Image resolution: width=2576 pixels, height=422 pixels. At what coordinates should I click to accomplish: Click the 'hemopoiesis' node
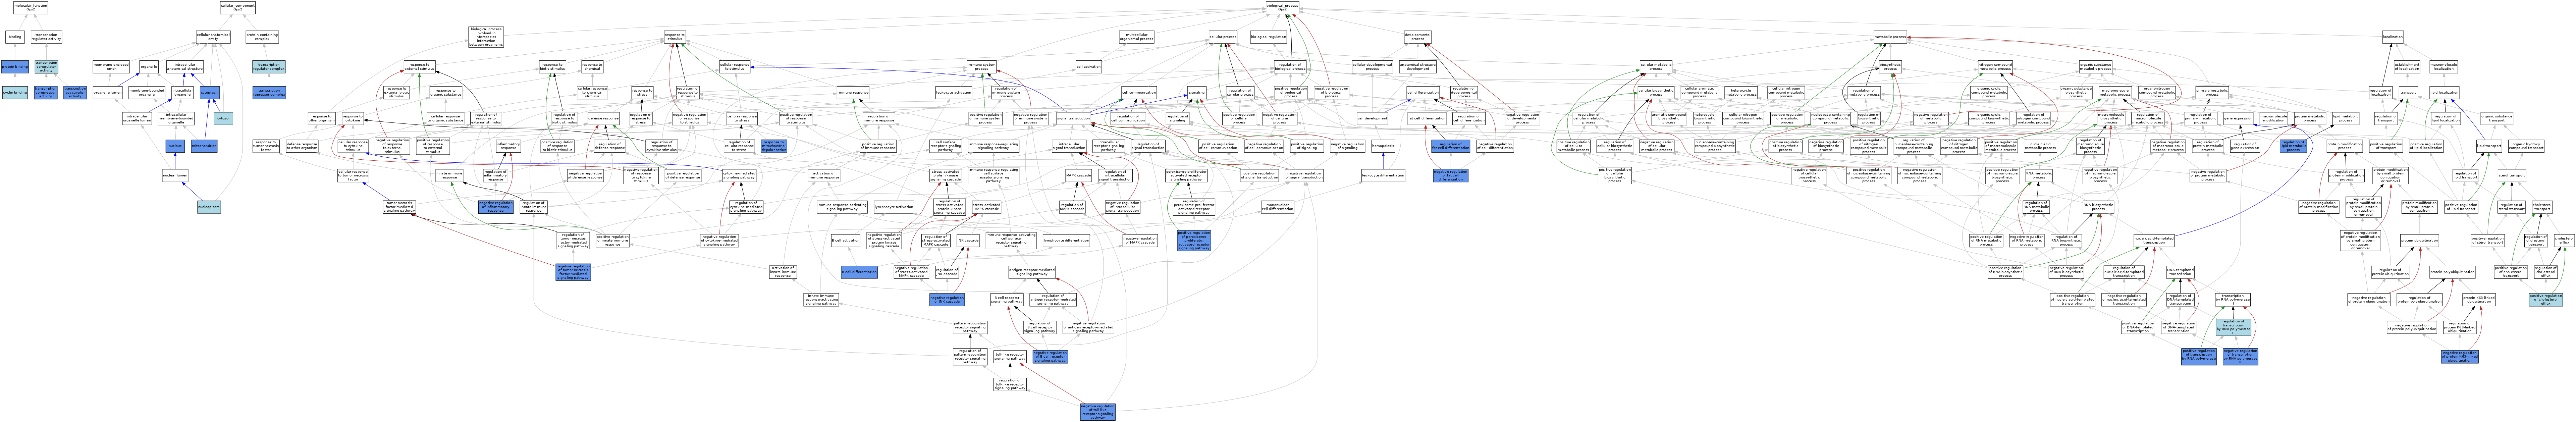click(1383, 146)
